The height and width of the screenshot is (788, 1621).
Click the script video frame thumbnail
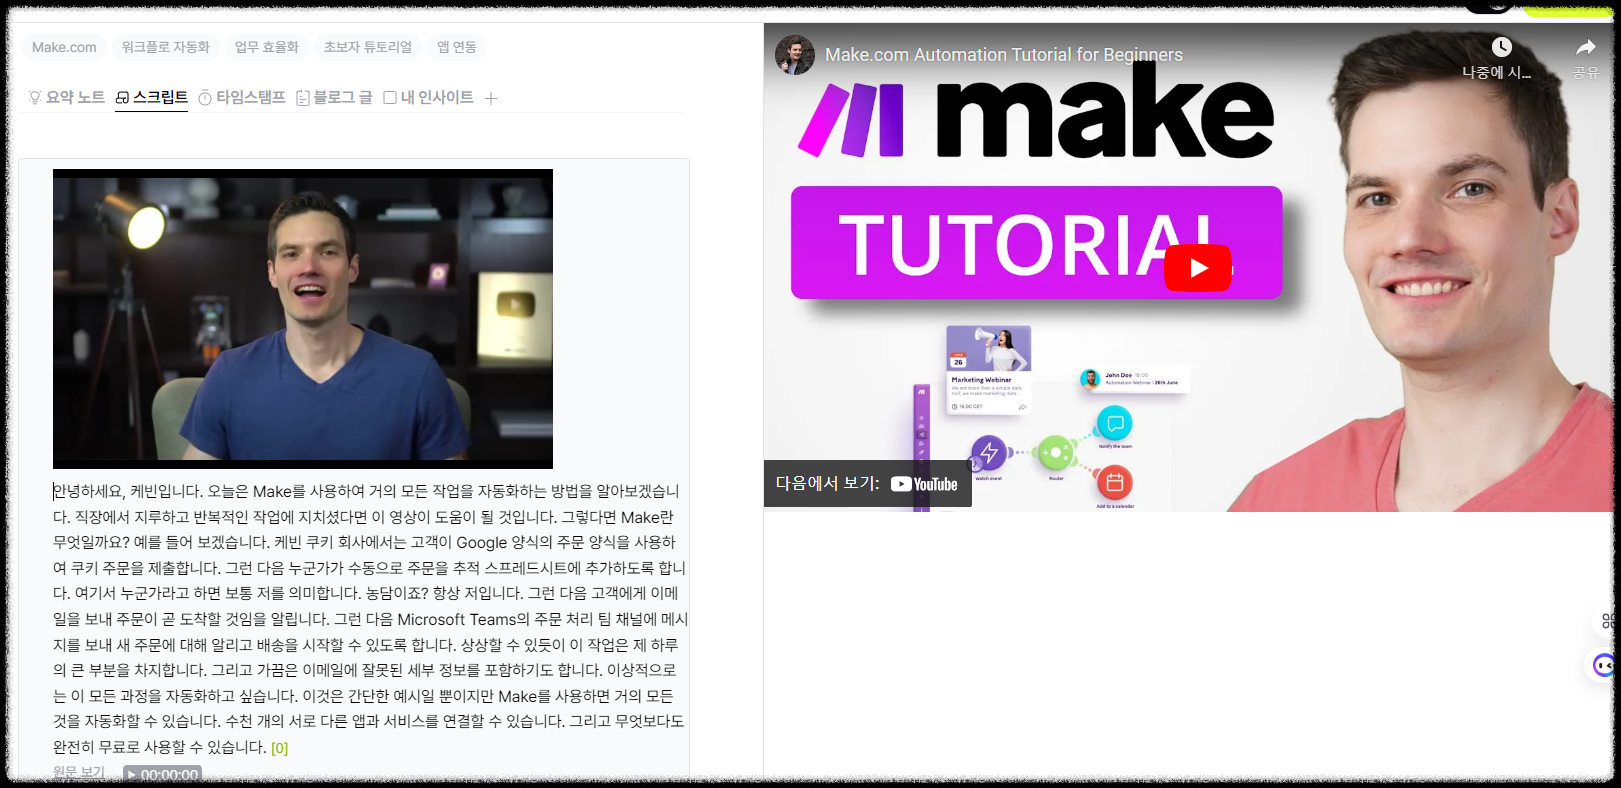(303, 319)
